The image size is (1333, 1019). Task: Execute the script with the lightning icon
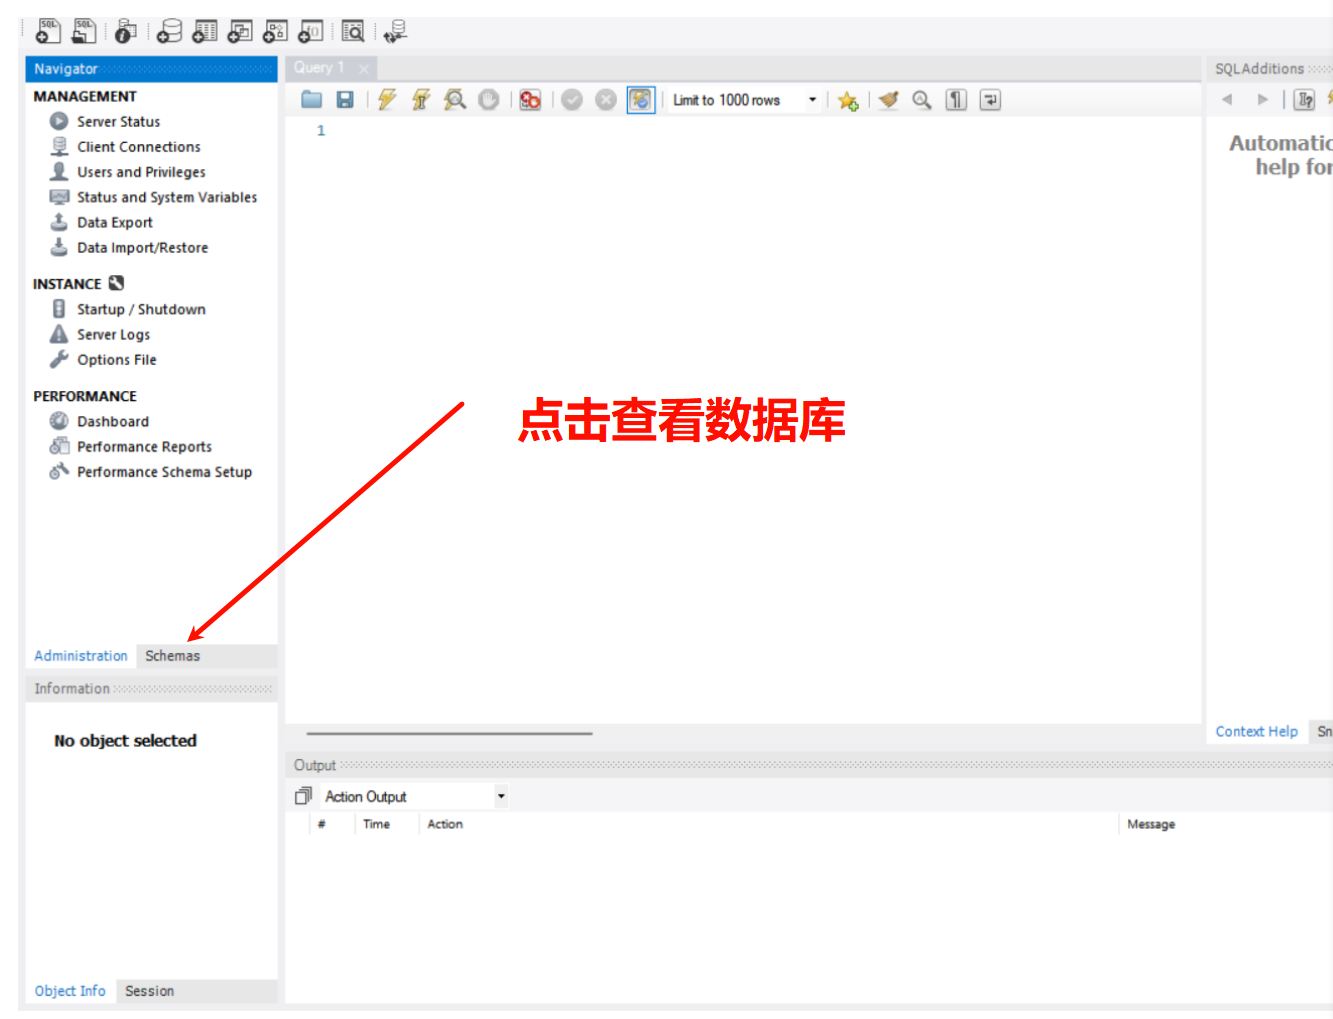click(x=387, y=100)
